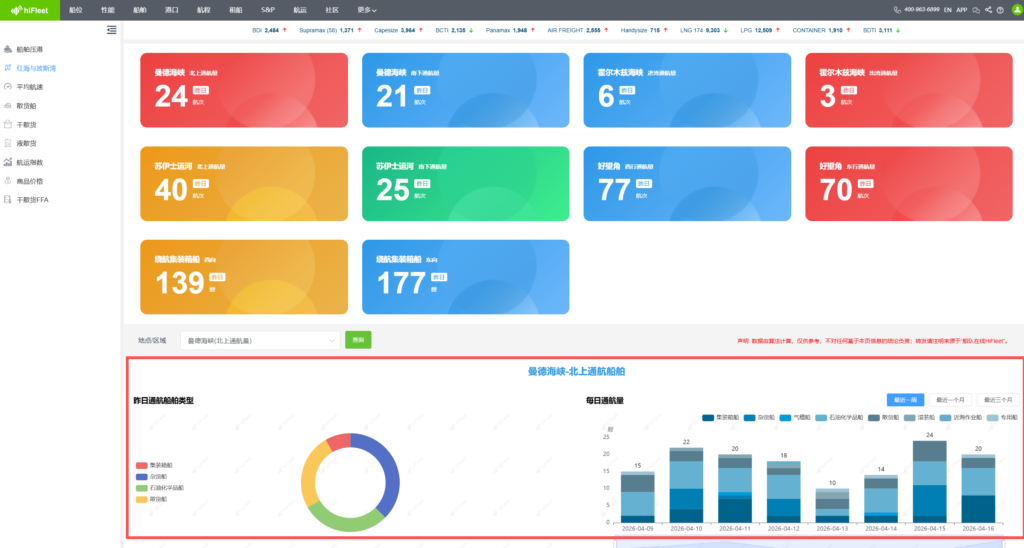This screenshot has width=1024, height=548.
Task: Click the share icon in the header
Action: click(988, 10)
